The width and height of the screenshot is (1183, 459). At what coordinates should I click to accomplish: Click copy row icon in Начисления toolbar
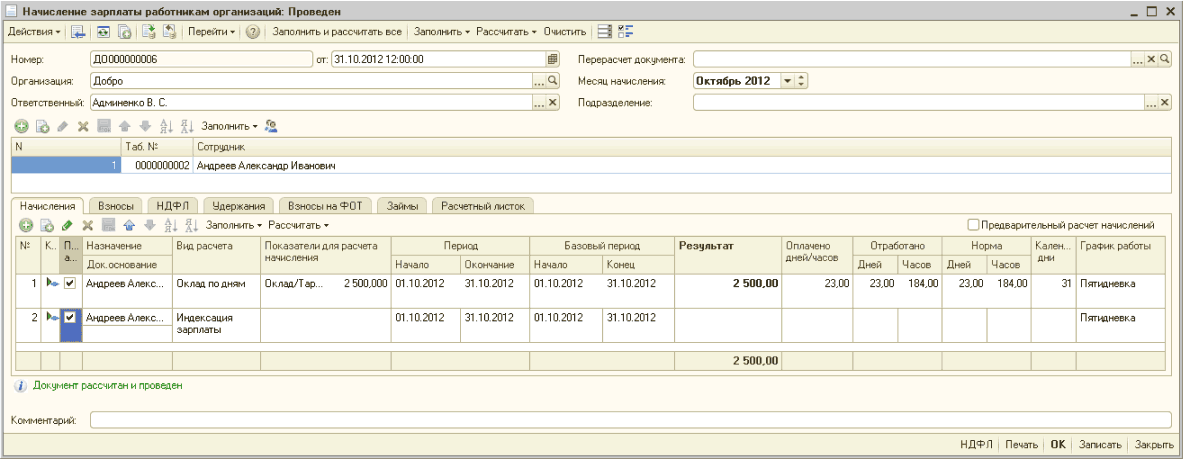pos(47,225)
